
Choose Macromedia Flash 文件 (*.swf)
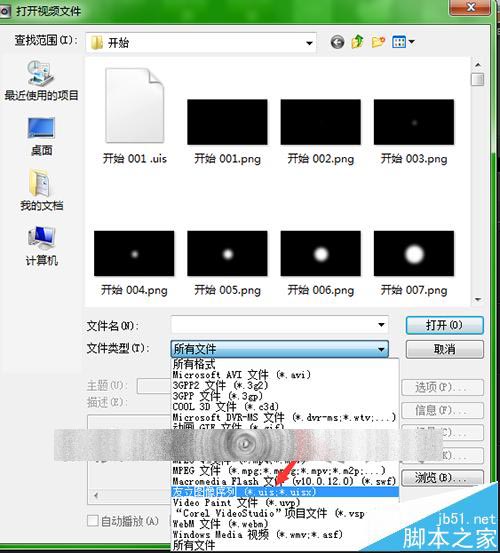285,481
